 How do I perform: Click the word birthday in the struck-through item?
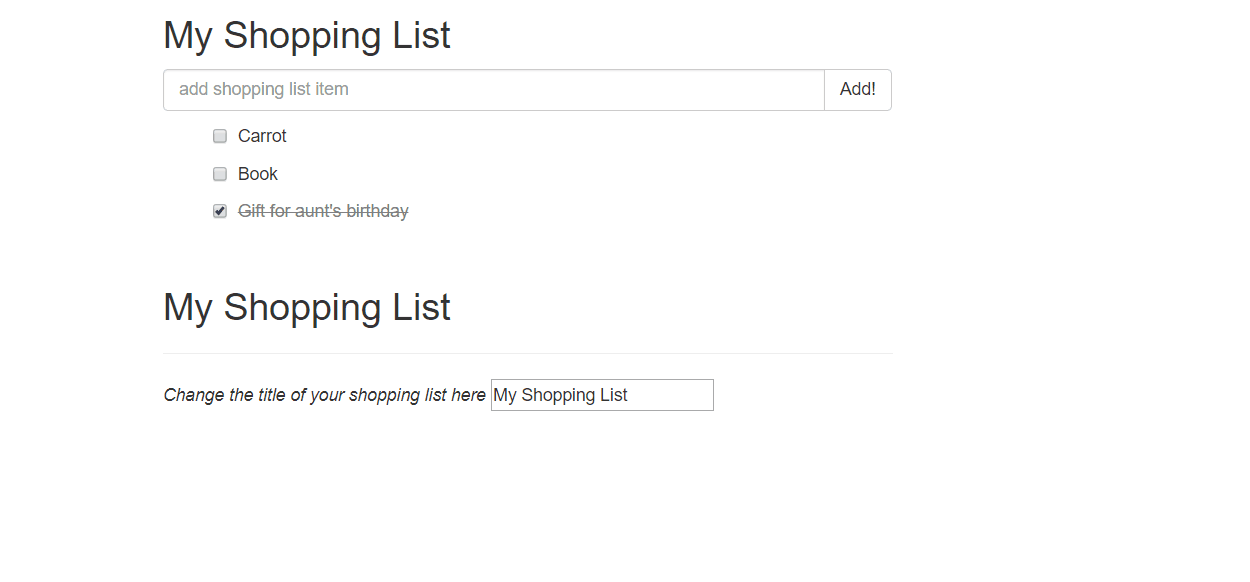pyautogui.click(x=374, y=211)
